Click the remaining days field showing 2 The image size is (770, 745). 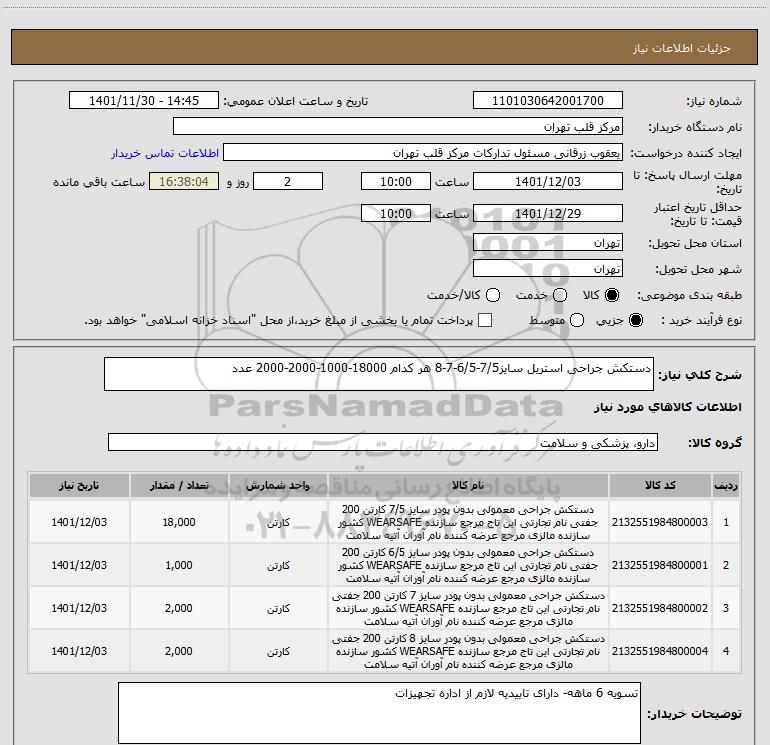click(x=288, y=181)
